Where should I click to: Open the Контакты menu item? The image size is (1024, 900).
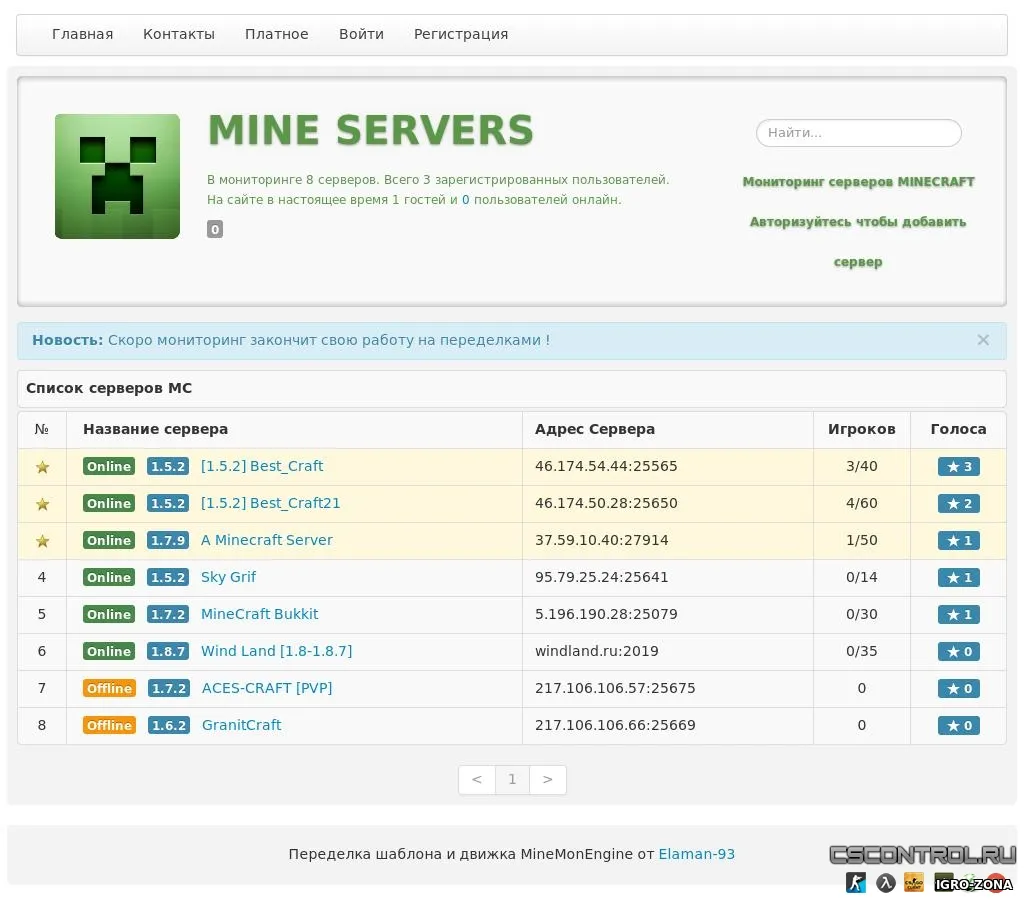179,34
